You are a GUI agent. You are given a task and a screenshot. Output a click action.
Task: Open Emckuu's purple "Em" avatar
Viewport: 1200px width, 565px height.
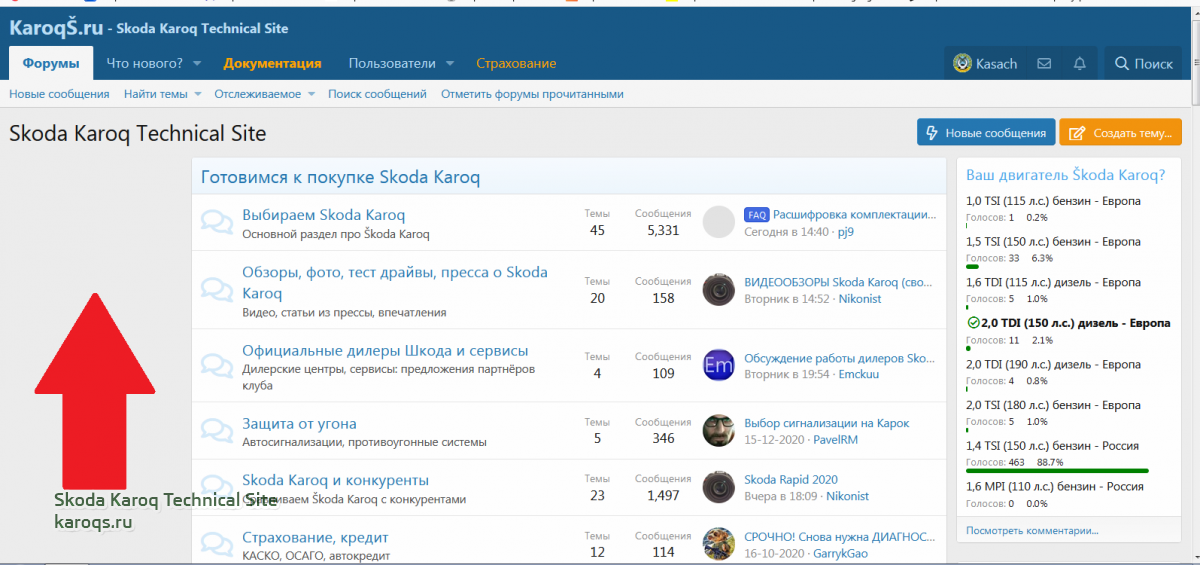pos(719,366)
